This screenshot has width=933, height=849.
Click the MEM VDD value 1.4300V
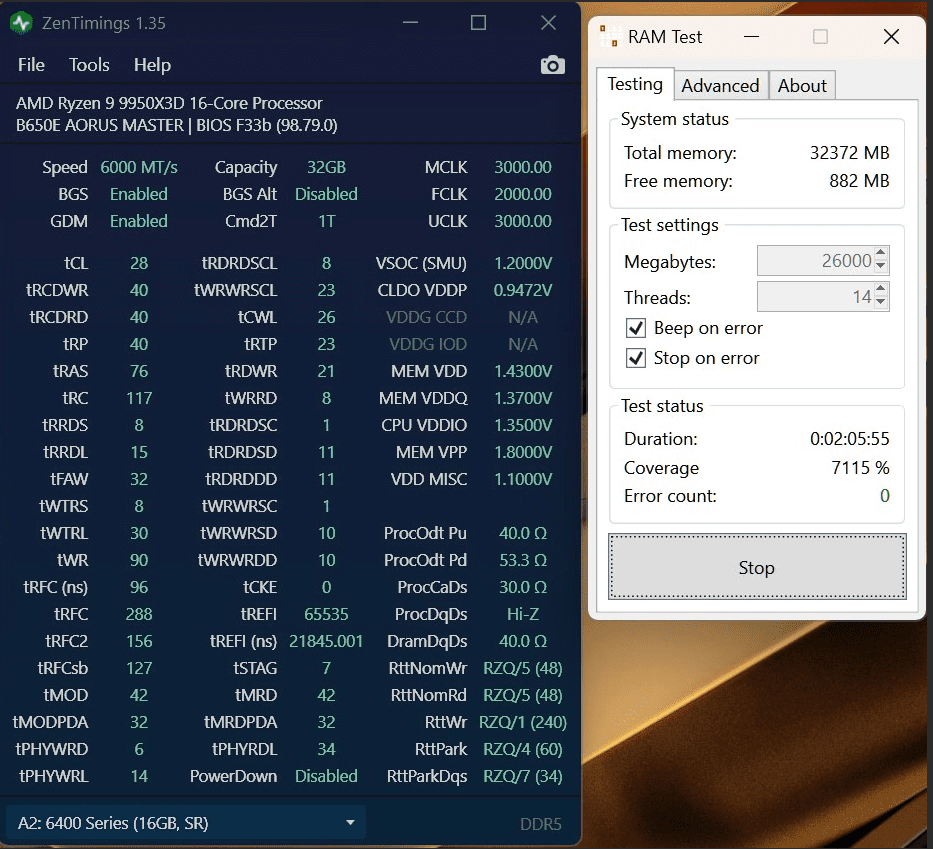(x=522, y=371)
